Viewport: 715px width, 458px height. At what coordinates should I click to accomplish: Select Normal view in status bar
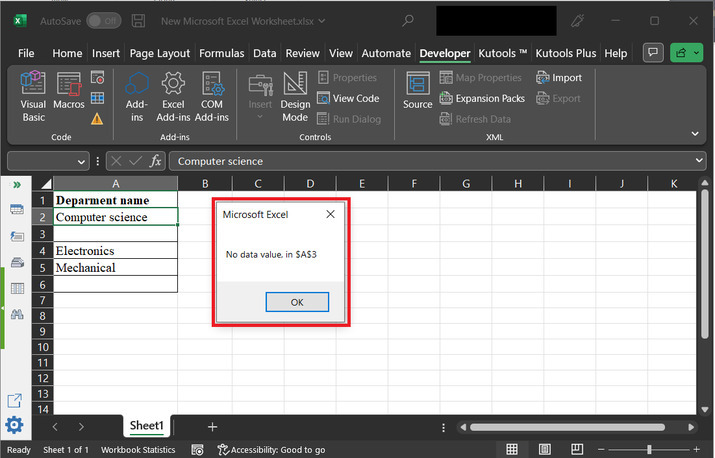coord(511,449)
